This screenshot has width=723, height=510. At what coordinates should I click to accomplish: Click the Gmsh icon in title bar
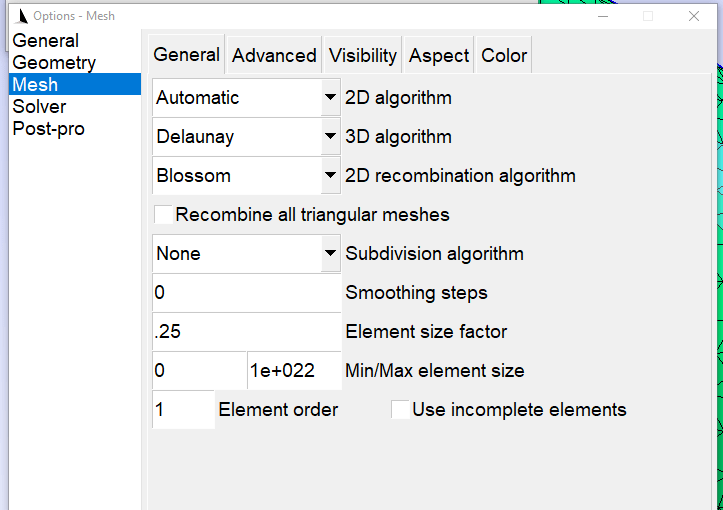point(21,16)
